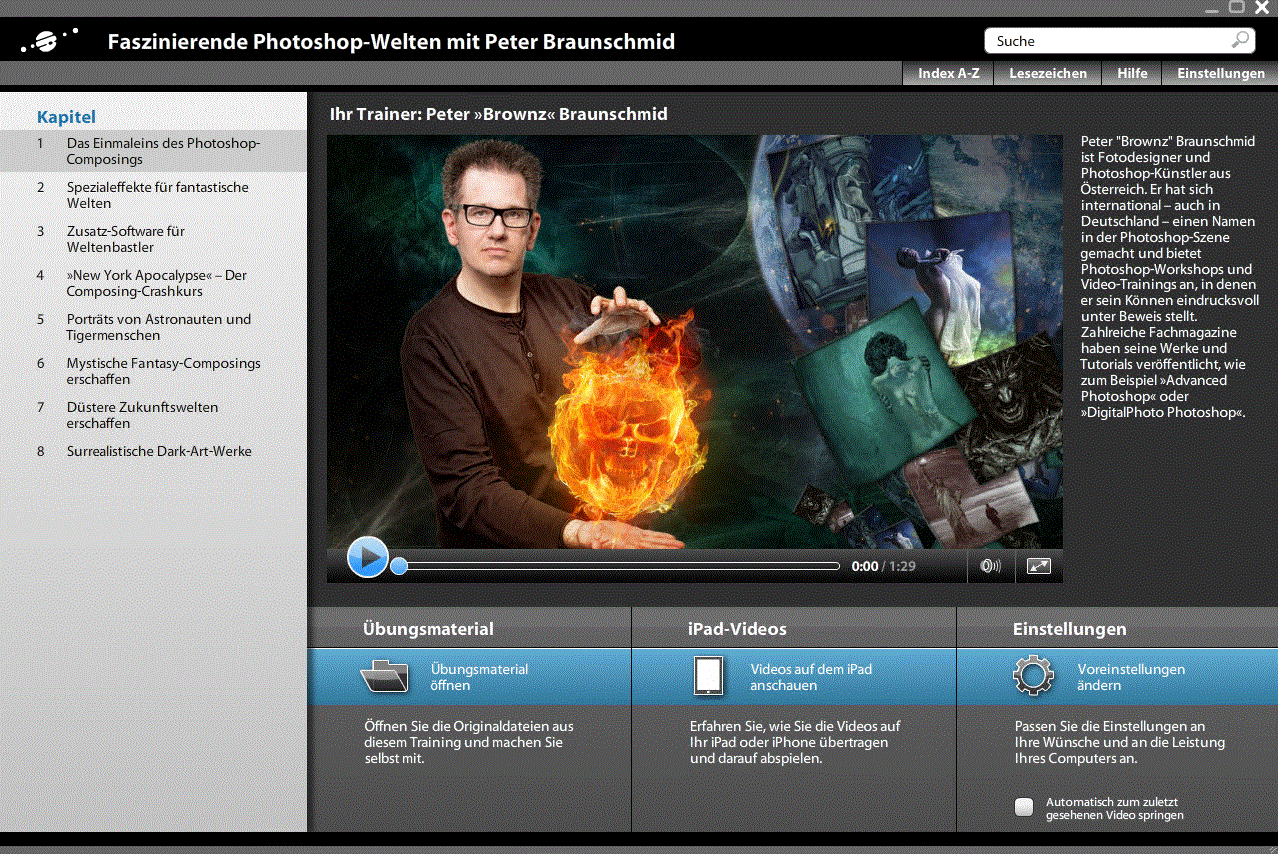
Task: Click the video preview image of the trainer
Action: 695,342
